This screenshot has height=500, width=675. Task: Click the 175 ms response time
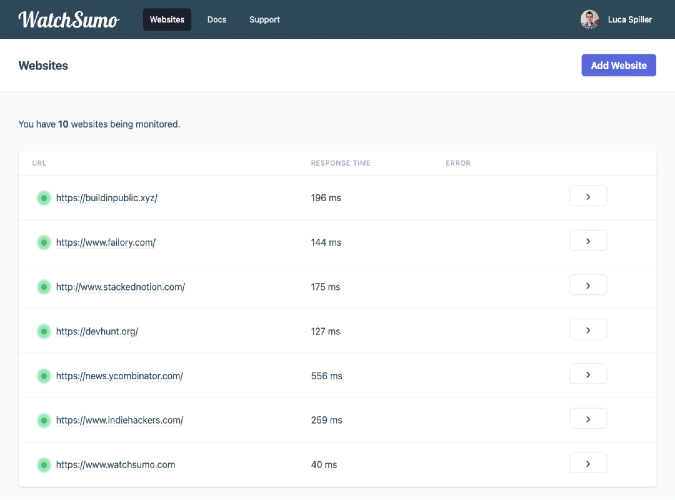(325, 287)
